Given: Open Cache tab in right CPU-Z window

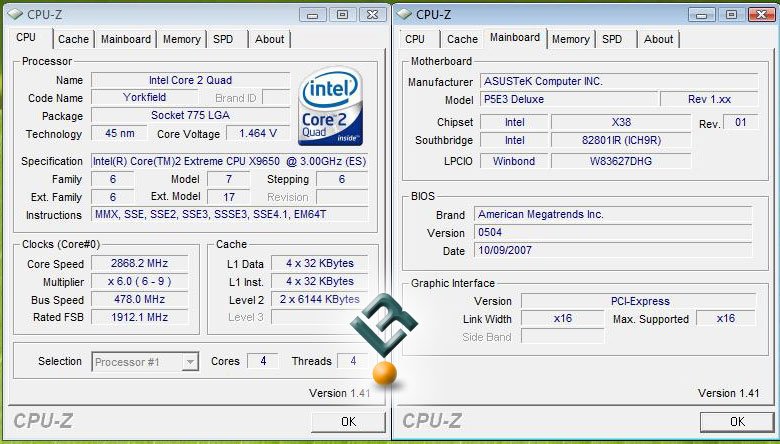Looking at the screenshot, I should [462, 39].
